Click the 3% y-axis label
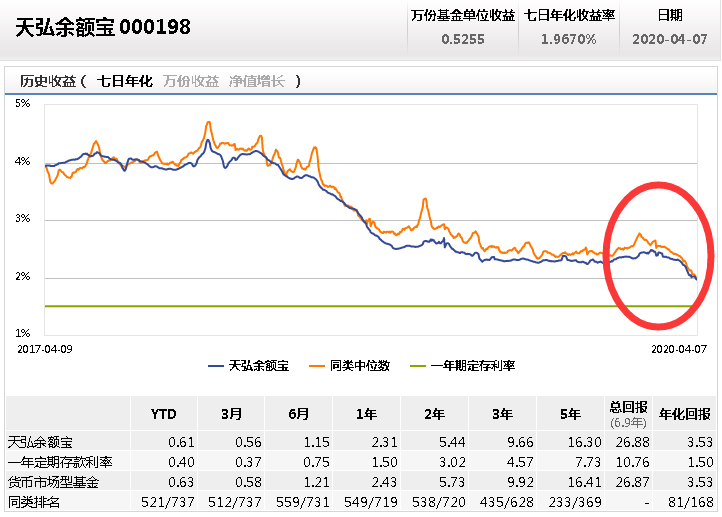722x517 pixels. click(23, 218)
